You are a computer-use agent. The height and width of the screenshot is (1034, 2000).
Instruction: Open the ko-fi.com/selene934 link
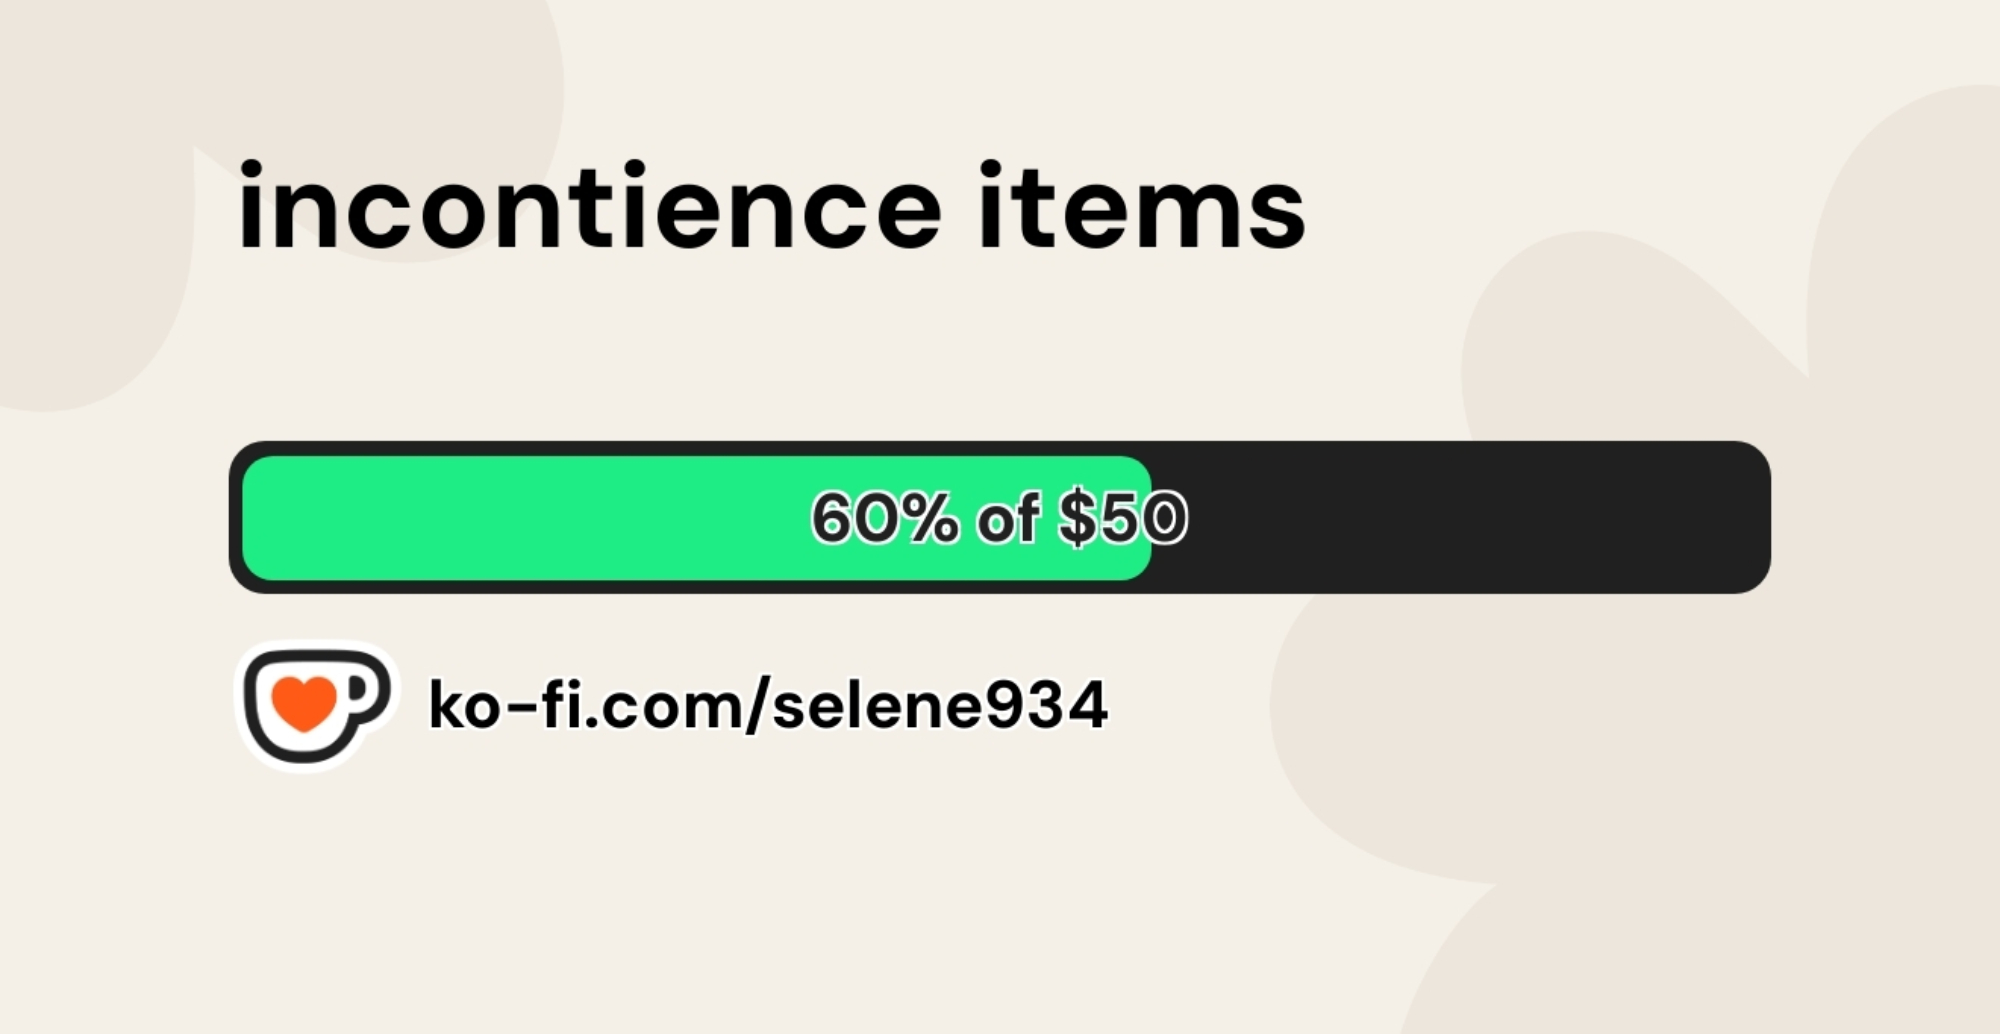[767, 705]
